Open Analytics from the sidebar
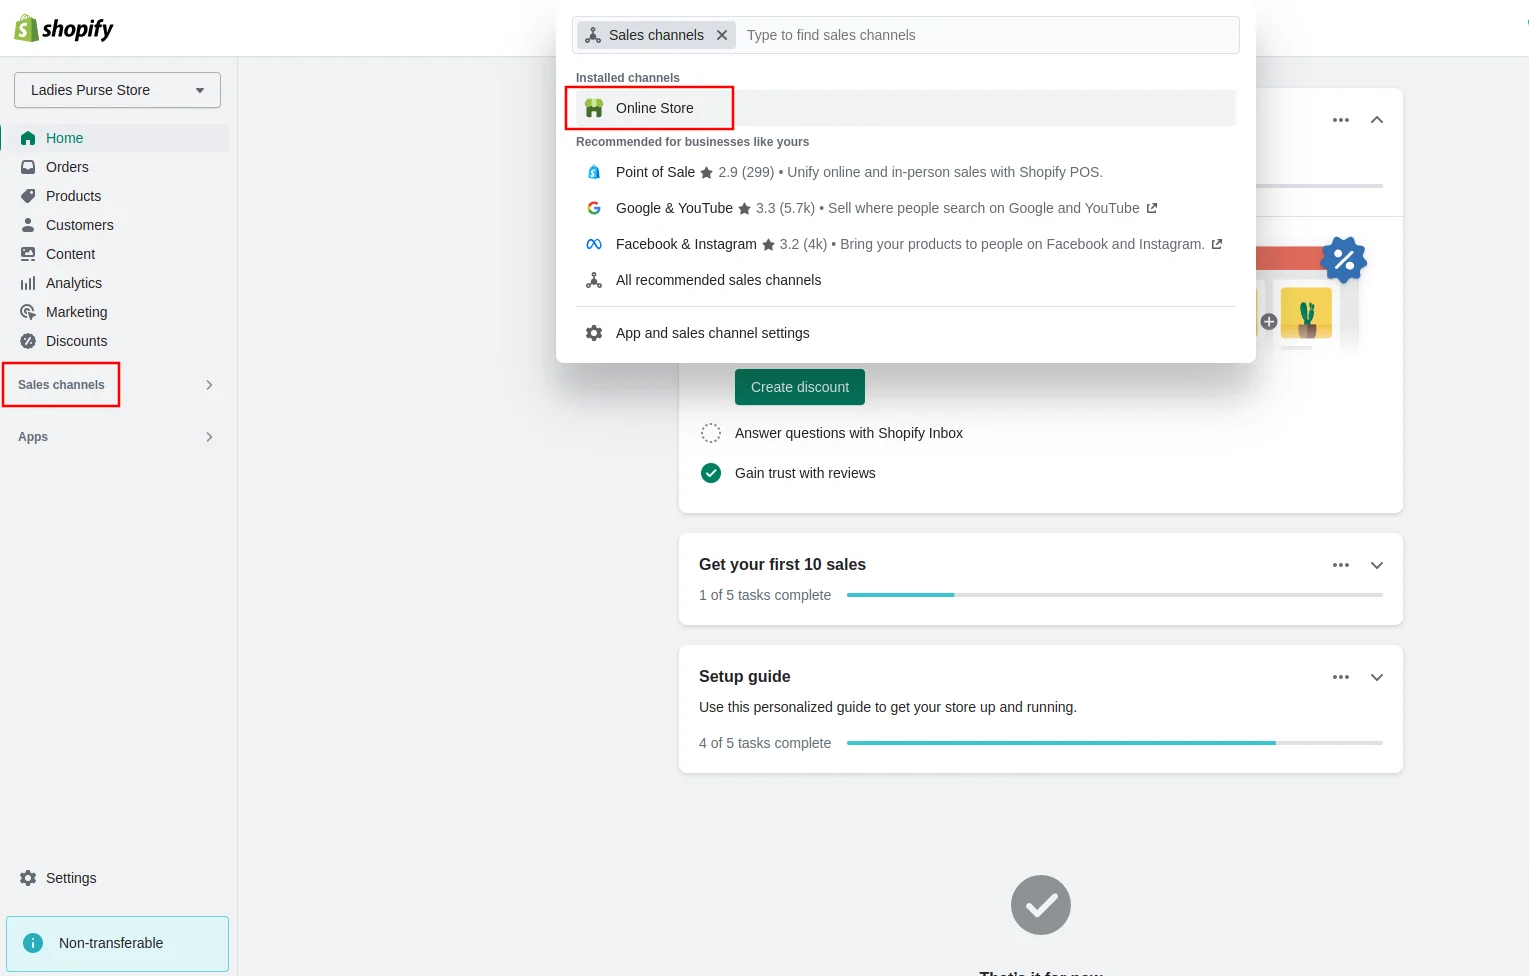The width and height of the screenshot is (1529, 976). pos(73,283)
